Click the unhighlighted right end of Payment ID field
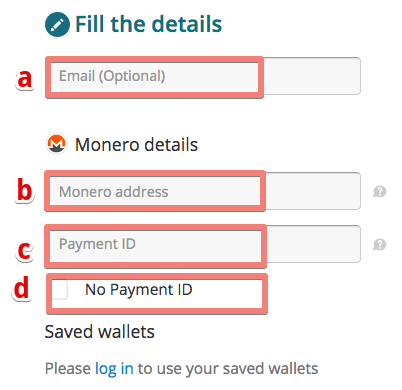The image size is (402, 390). [x=313, y=244]
